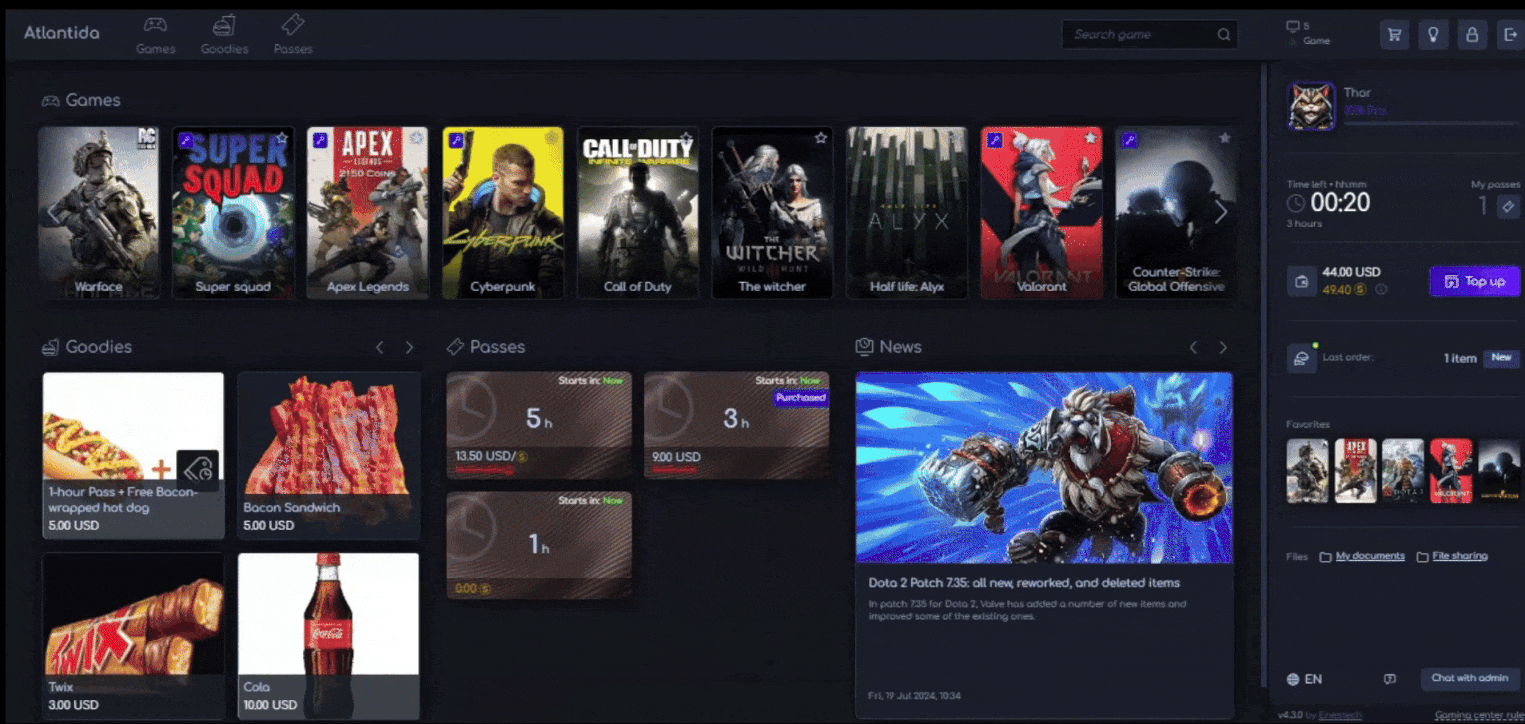
Task: Toggle favorite star on Valorant
Action: (1090, 138)
